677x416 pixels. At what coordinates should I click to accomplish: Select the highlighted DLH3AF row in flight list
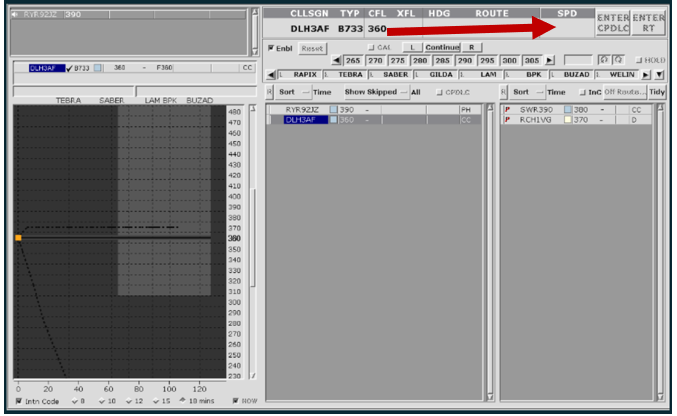tap(375, 120)
